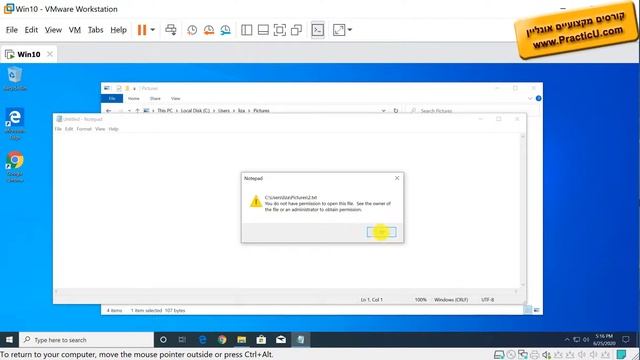Click the Search Pictures field
Viewport: 640px width, 360px height.
pos(473,111)
